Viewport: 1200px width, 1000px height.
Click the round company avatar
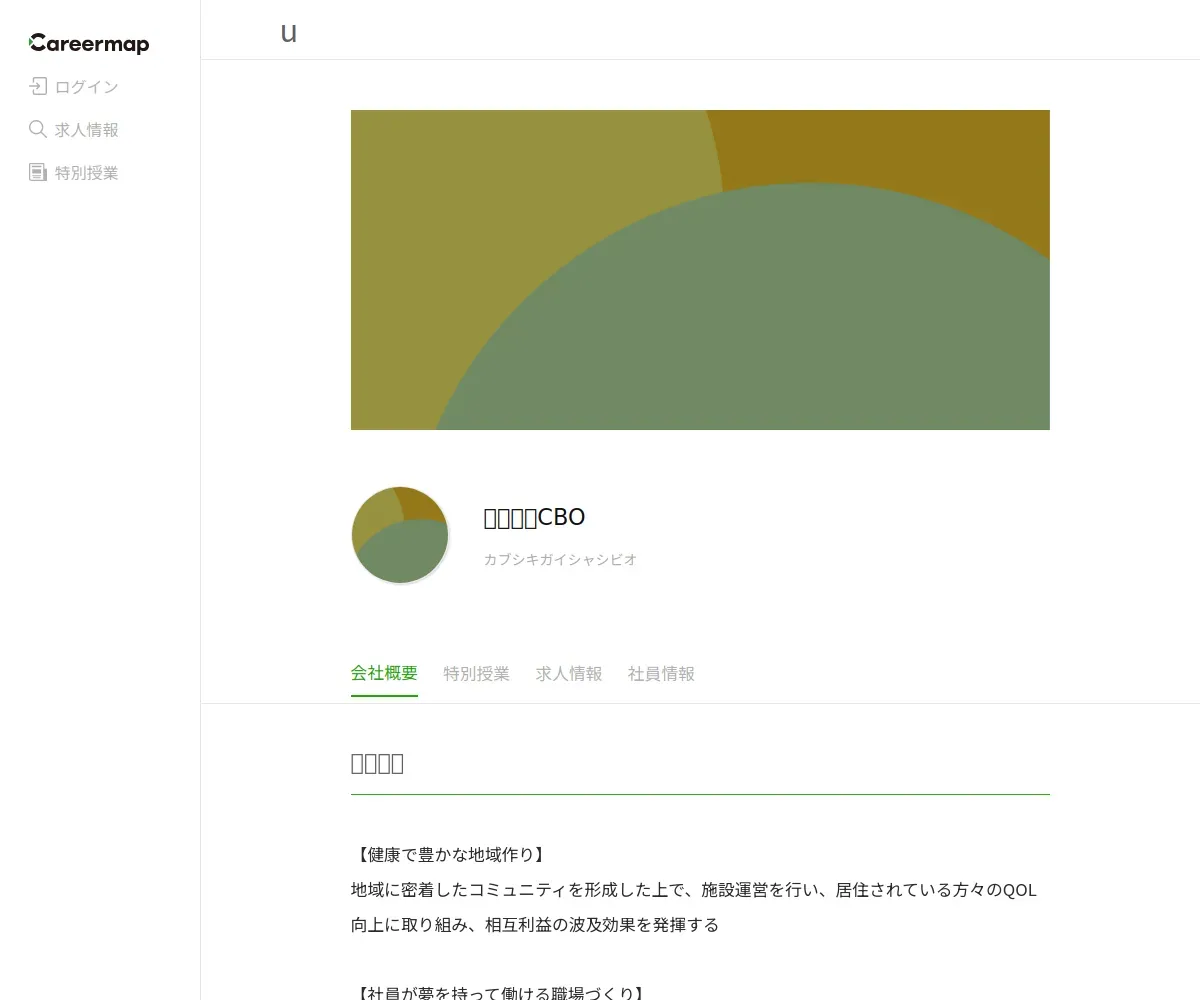[400, 535]
